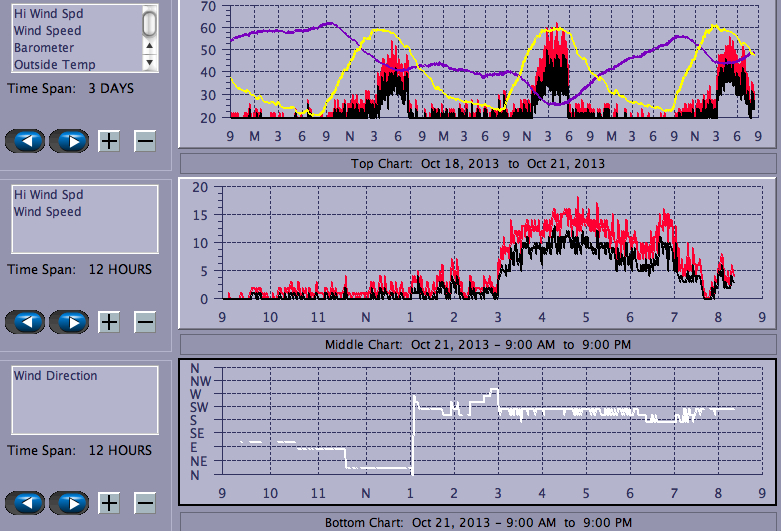781x531 pixels.
Task: Click inside the Wind Direction chart area
Action: tap(480, 430)
